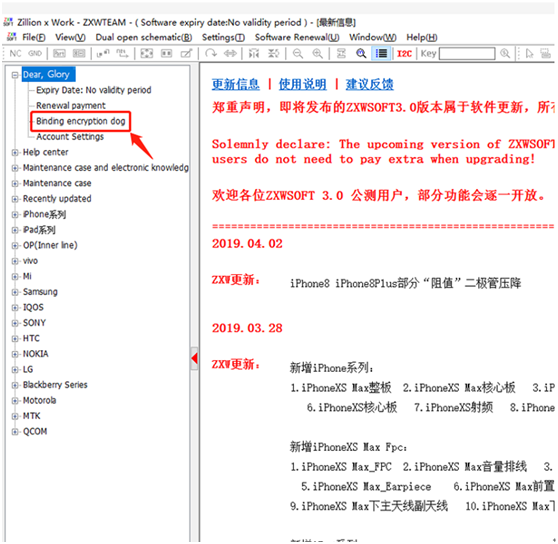Image resolution: width=558 pixels, height=544 pixels.
Task: Select Binding encryption dog
Action: (80, 121)
